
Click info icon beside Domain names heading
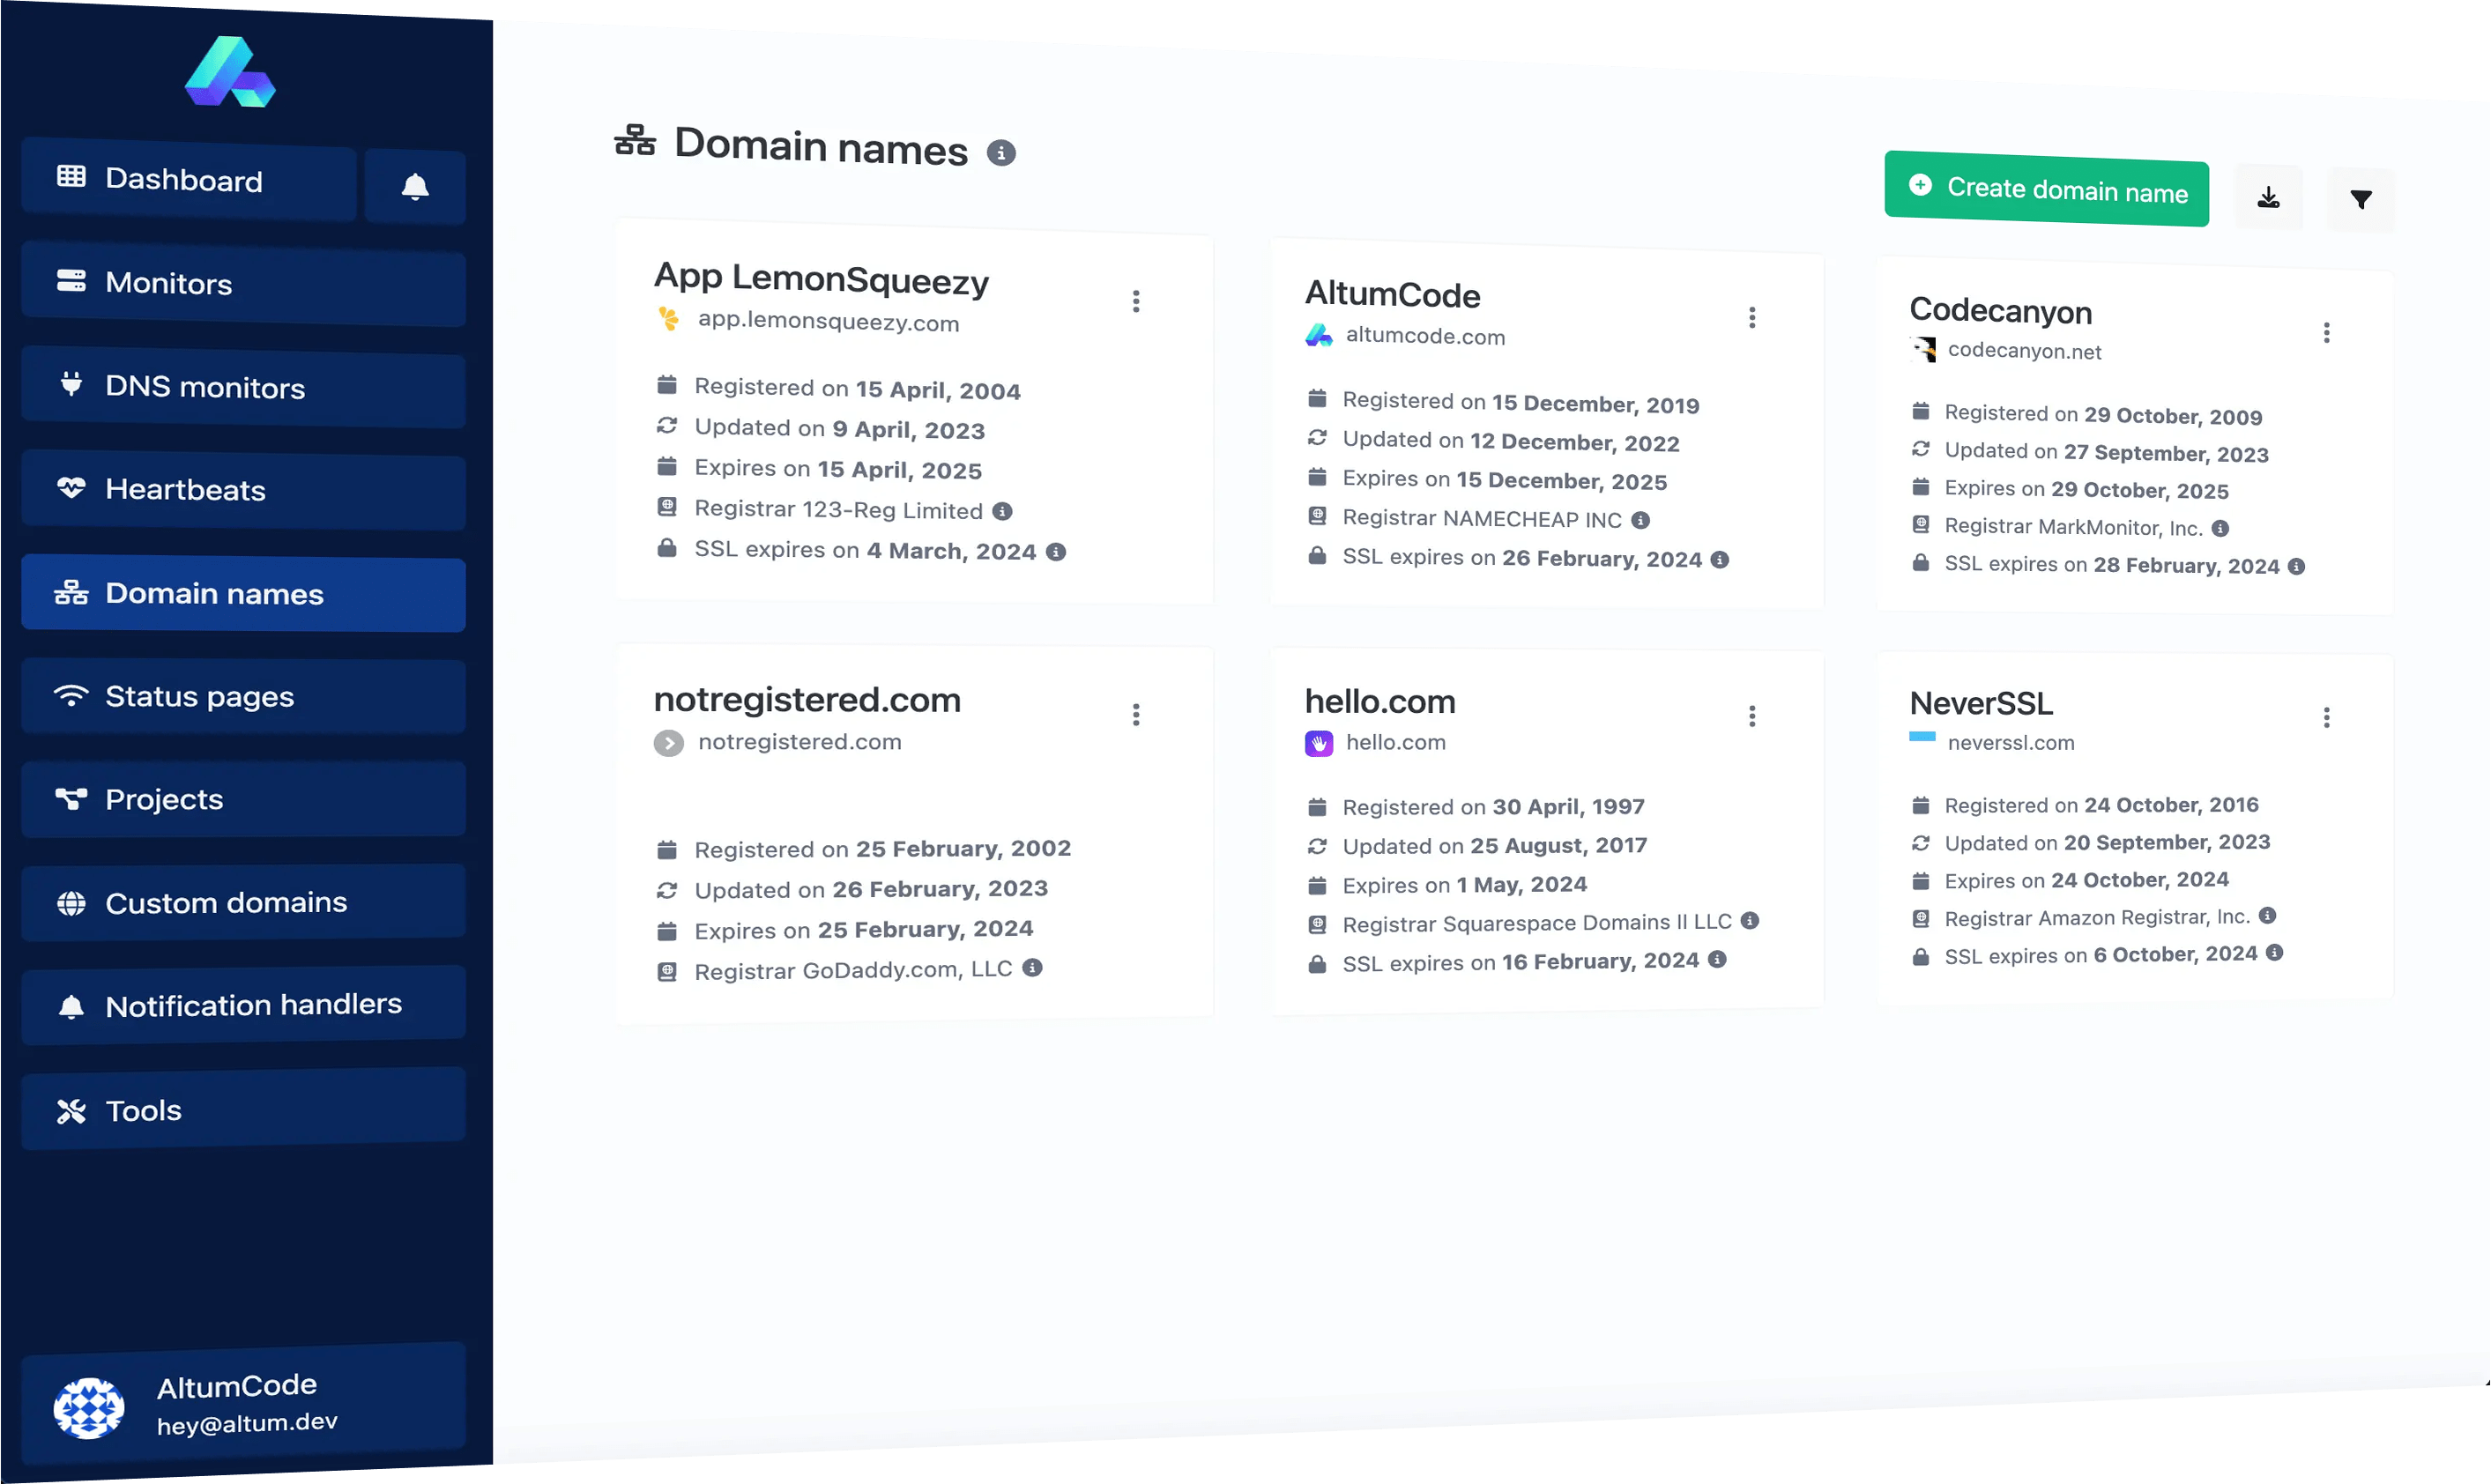[1001, 153]
